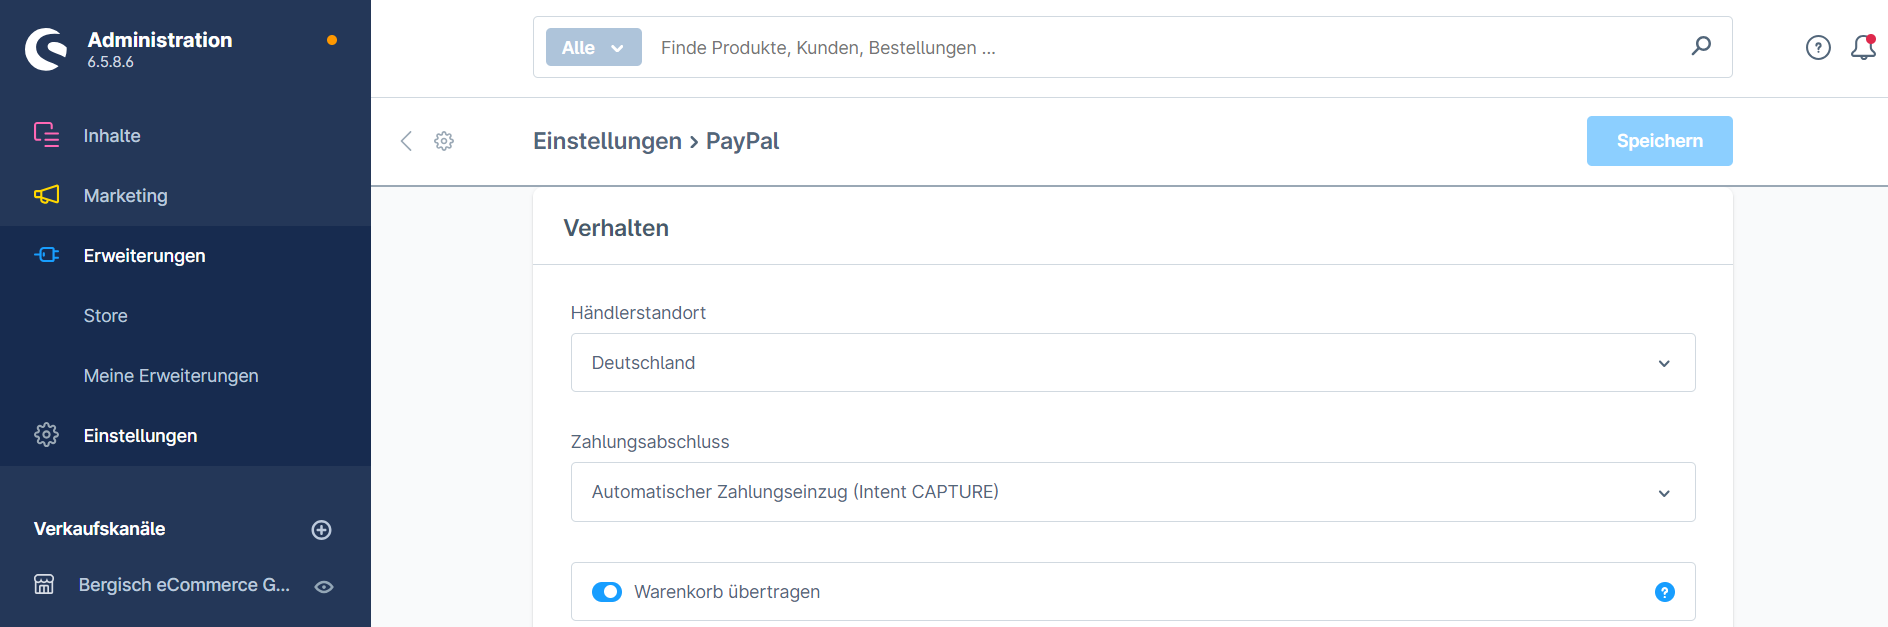
Task: Expand the Zahlungsabschluss dropdown
Action: pyautogui.click(x=1133, y=492)
